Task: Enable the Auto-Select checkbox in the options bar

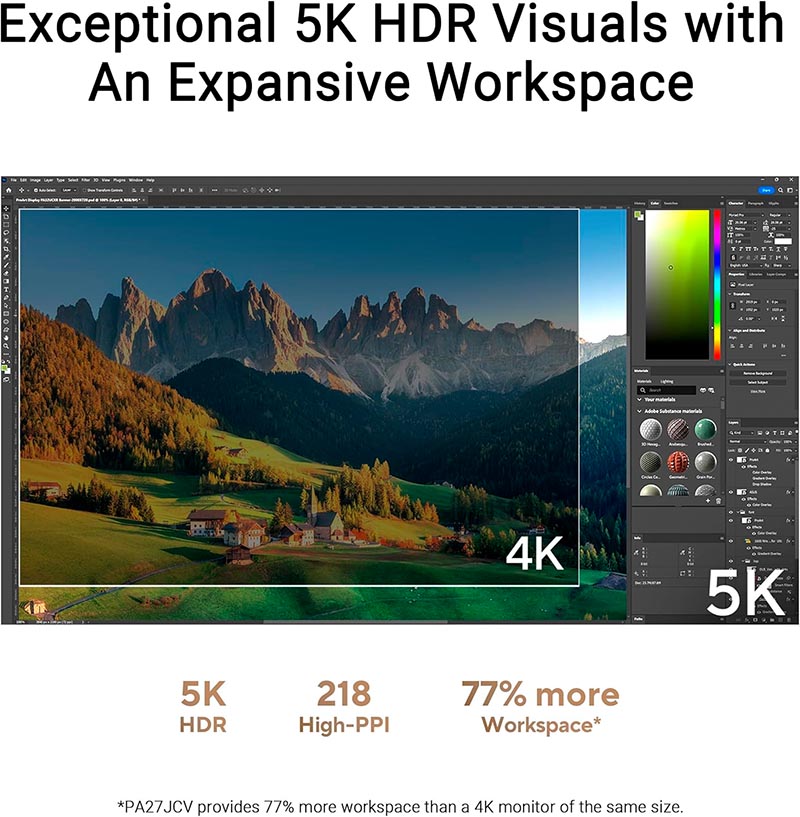Action: (36, 189)
